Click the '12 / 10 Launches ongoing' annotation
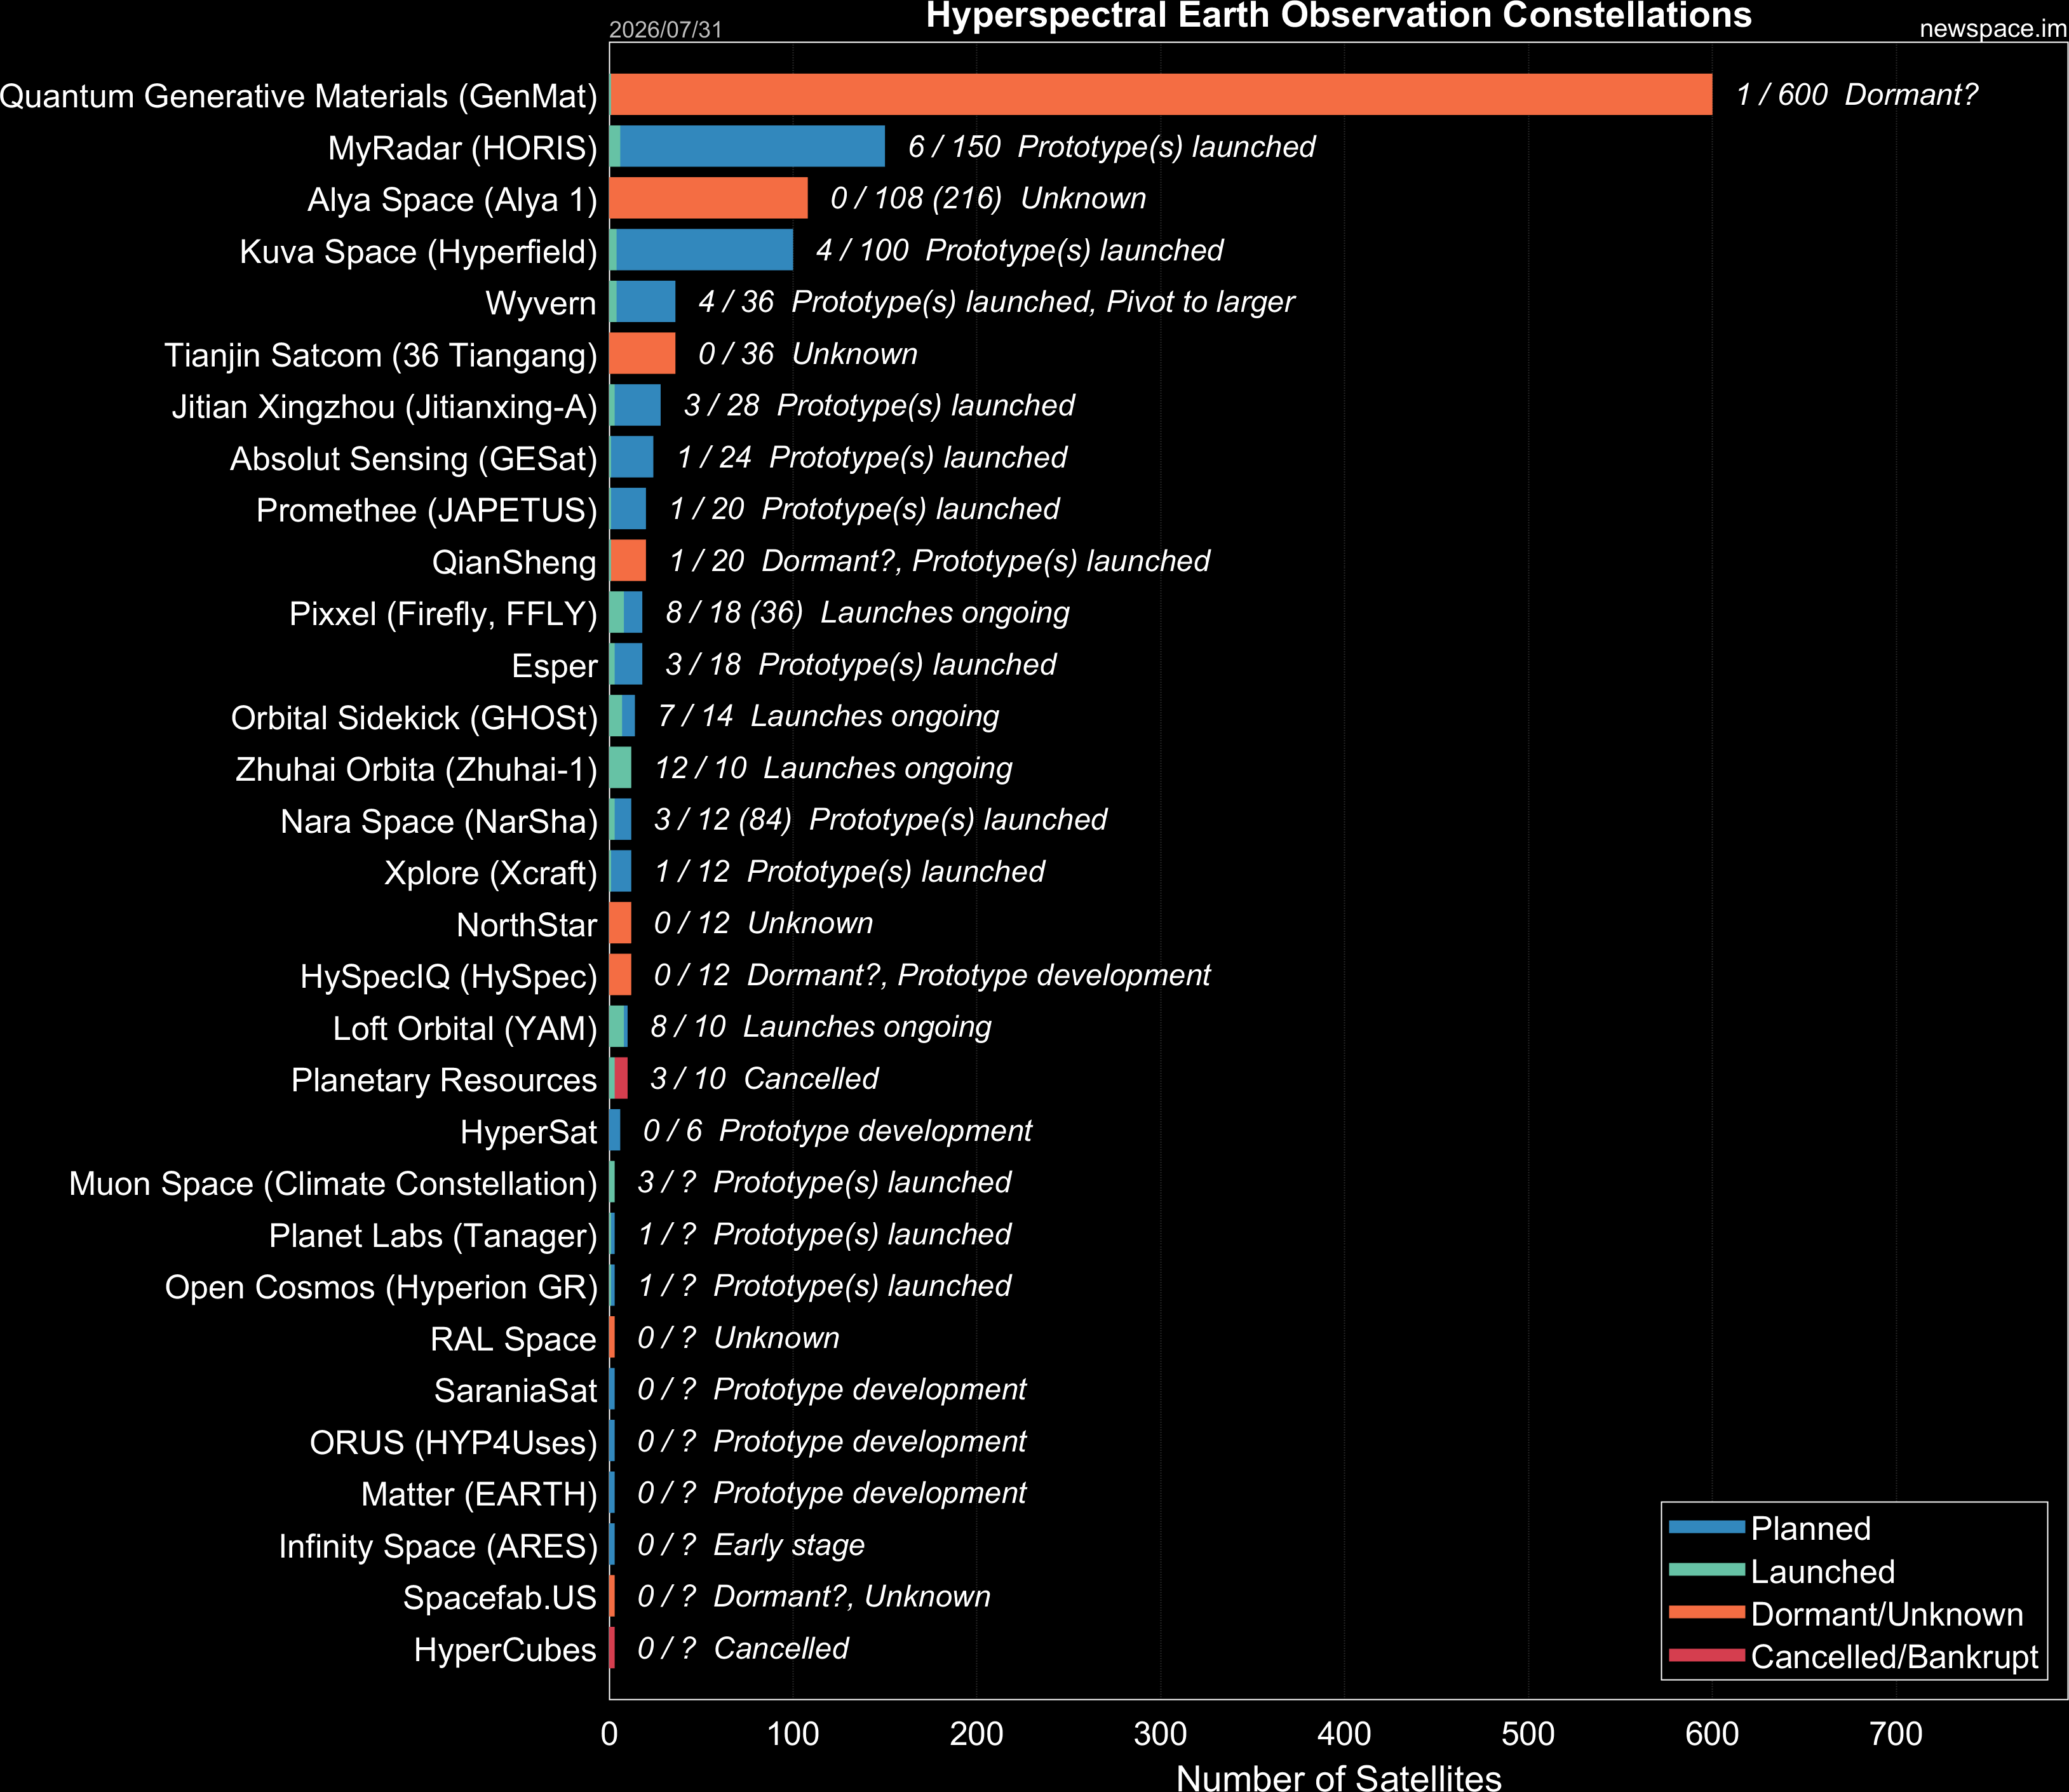 833,768
